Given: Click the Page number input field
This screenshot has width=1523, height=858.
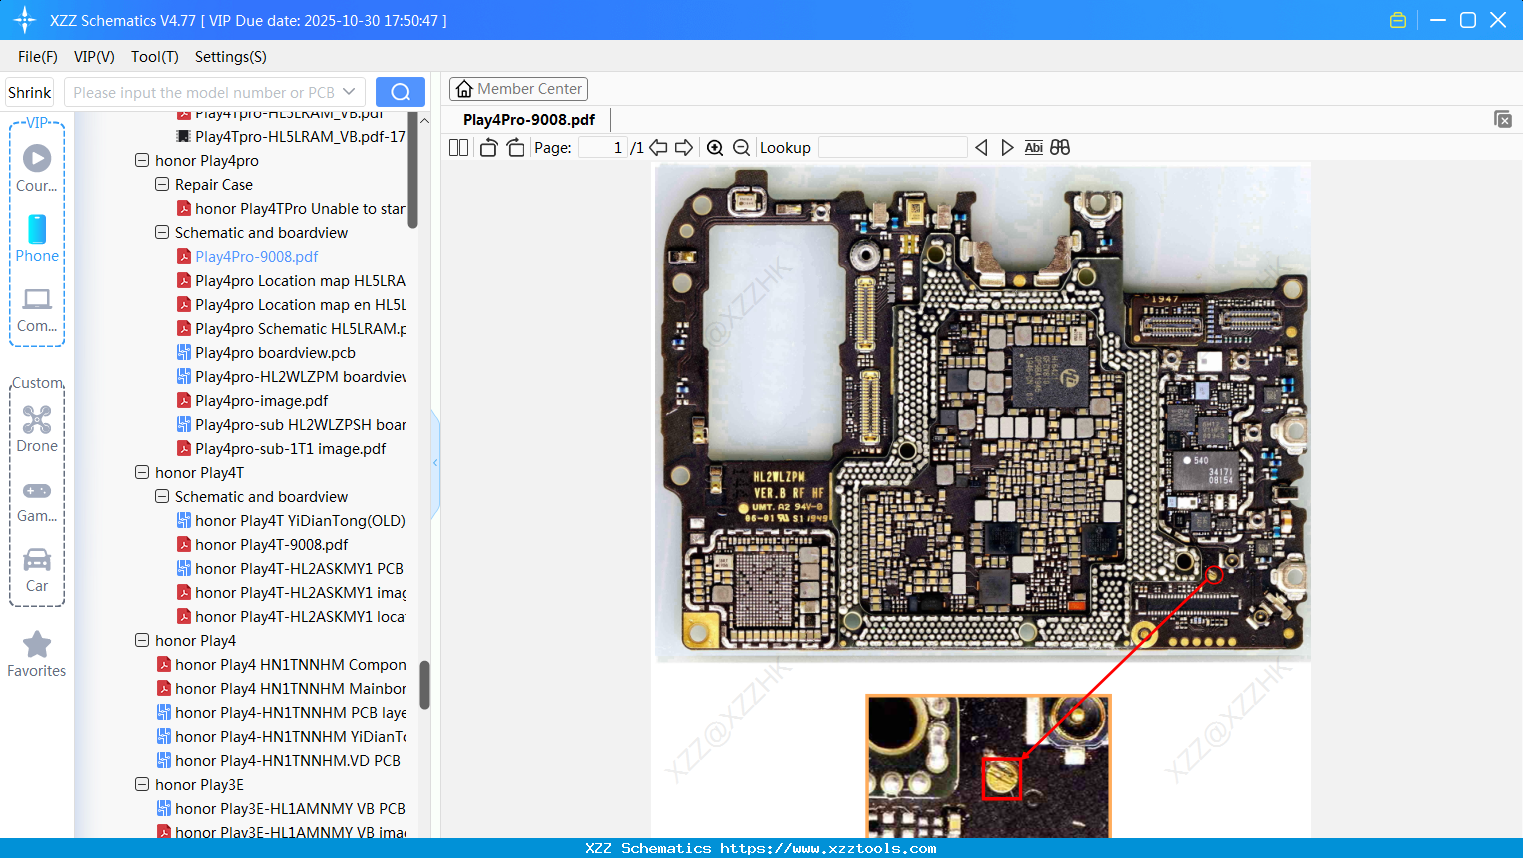Looking at the screenshot, I should [603, 148].
